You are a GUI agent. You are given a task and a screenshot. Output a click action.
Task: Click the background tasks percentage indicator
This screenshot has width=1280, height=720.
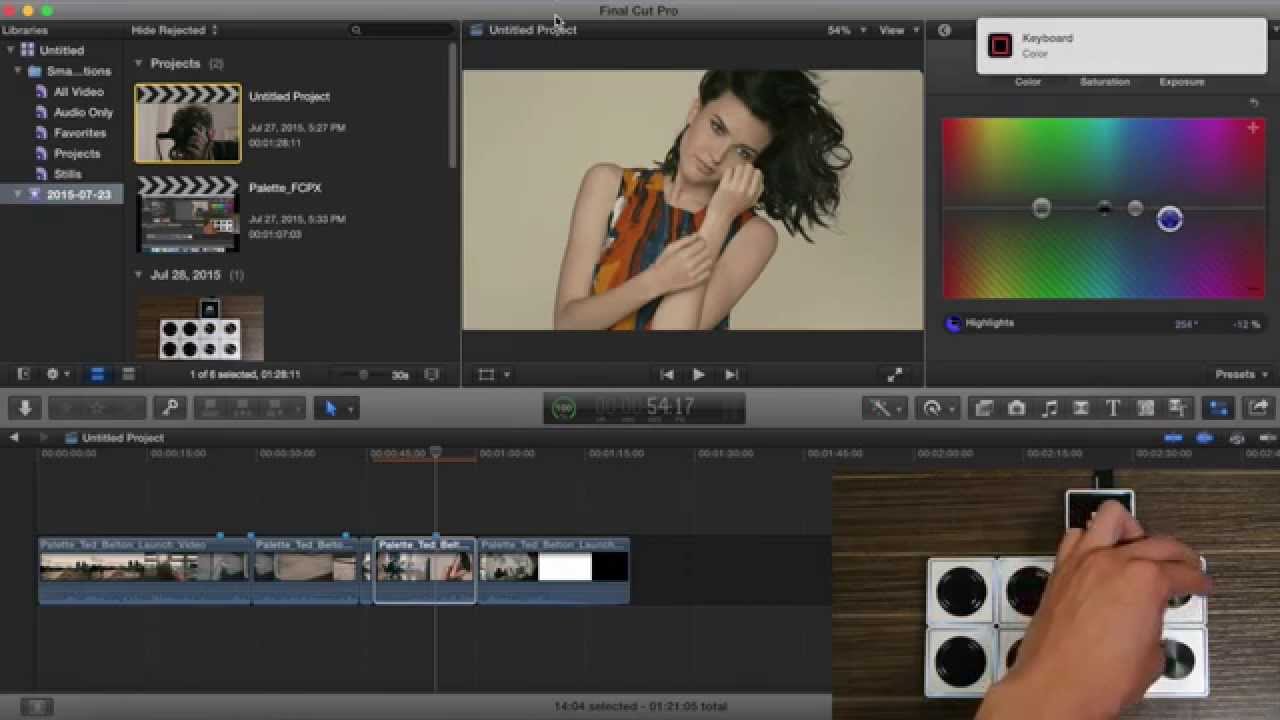click(x=564, y=408)
